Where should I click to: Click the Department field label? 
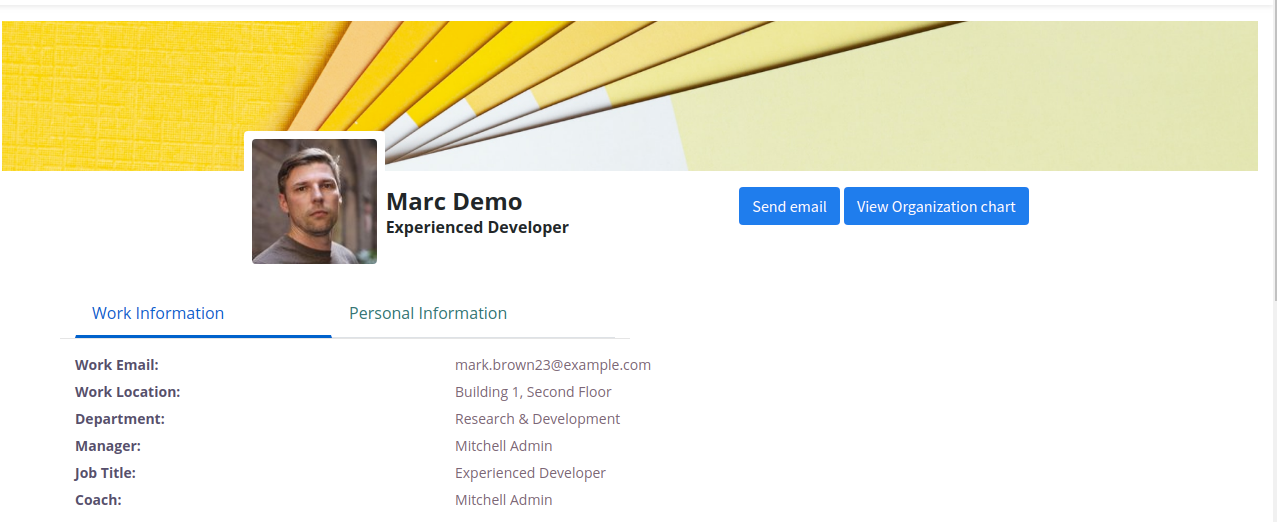click(120, 419)
